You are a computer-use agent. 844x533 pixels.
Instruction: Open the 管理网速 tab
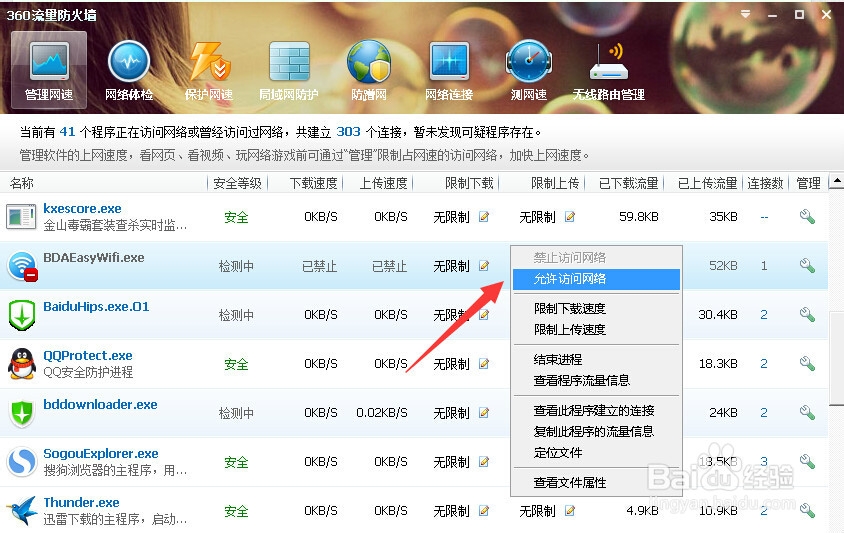tap(48, 70)
